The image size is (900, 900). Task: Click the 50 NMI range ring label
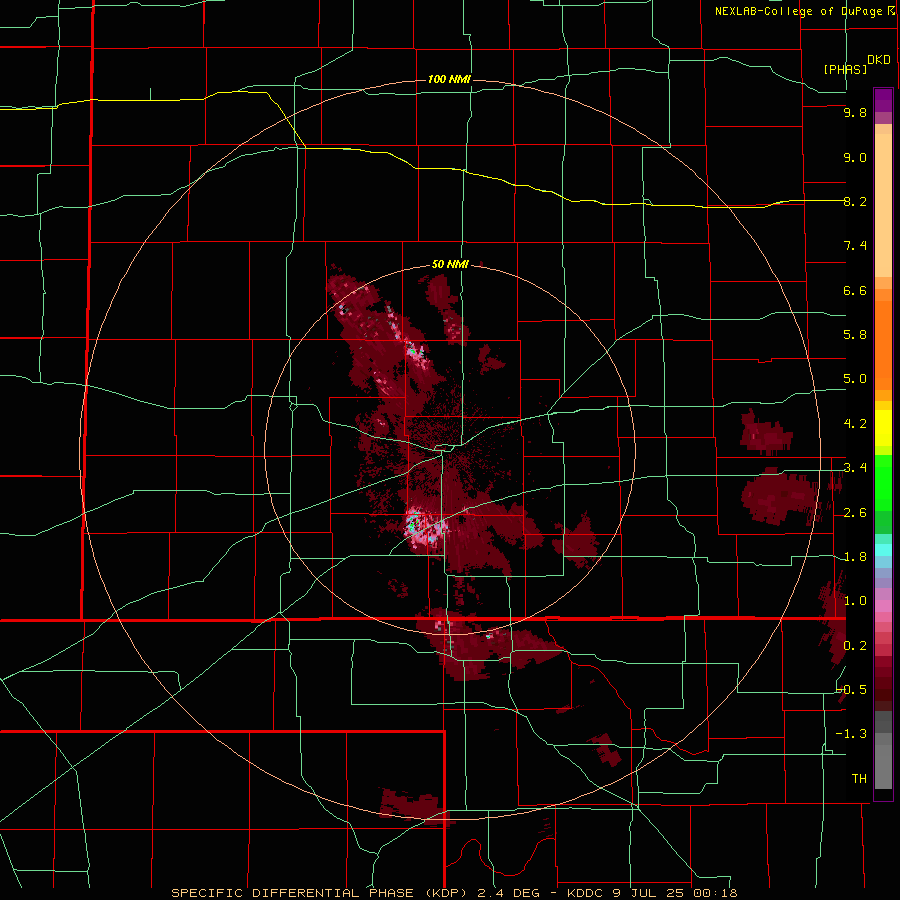pos(450,264)
